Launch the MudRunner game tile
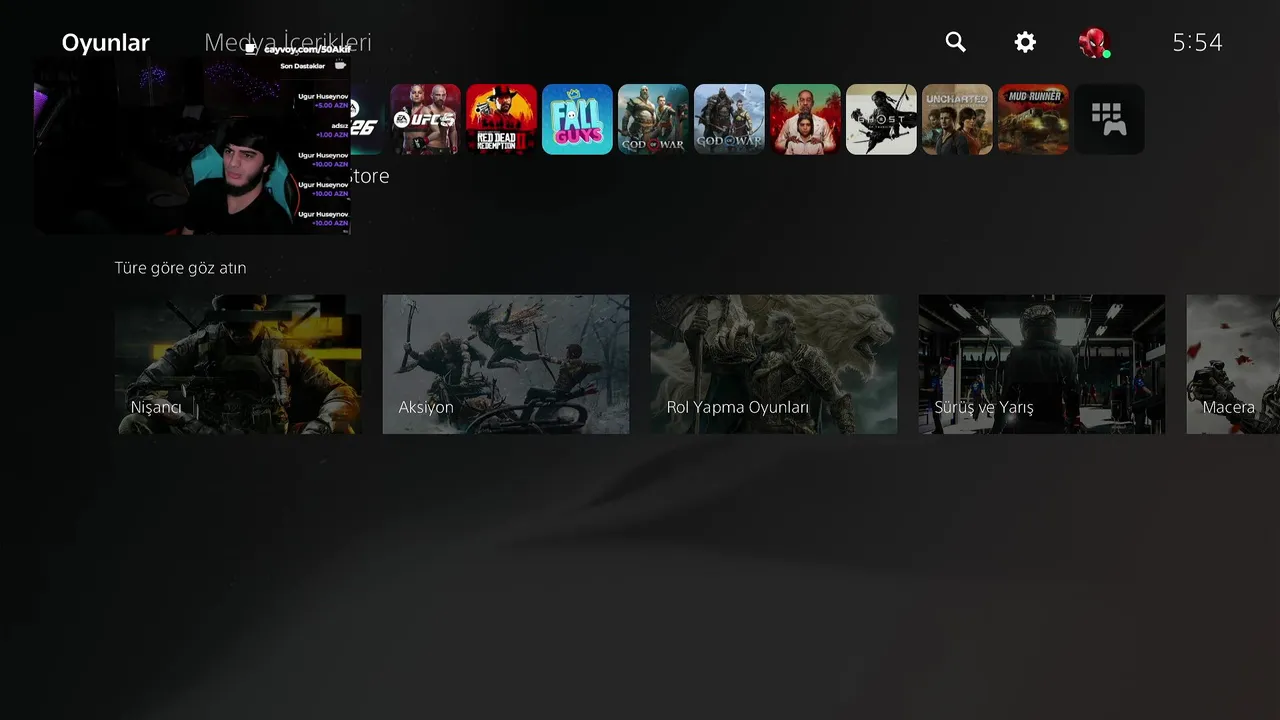Screen dimensions: 1280x720 point(1033,119)
